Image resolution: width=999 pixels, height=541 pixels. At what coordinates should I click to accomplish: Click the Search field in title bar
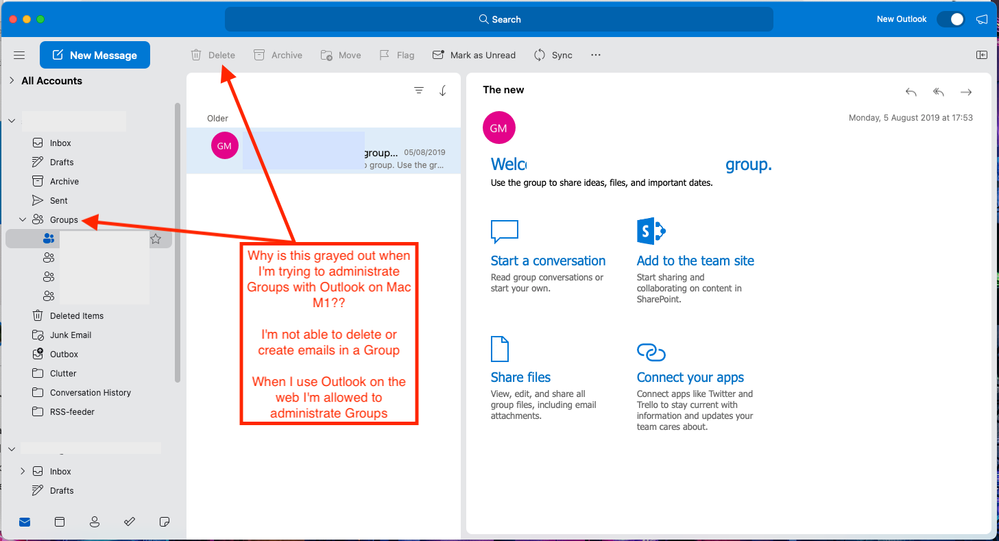[x=499, y=19]
